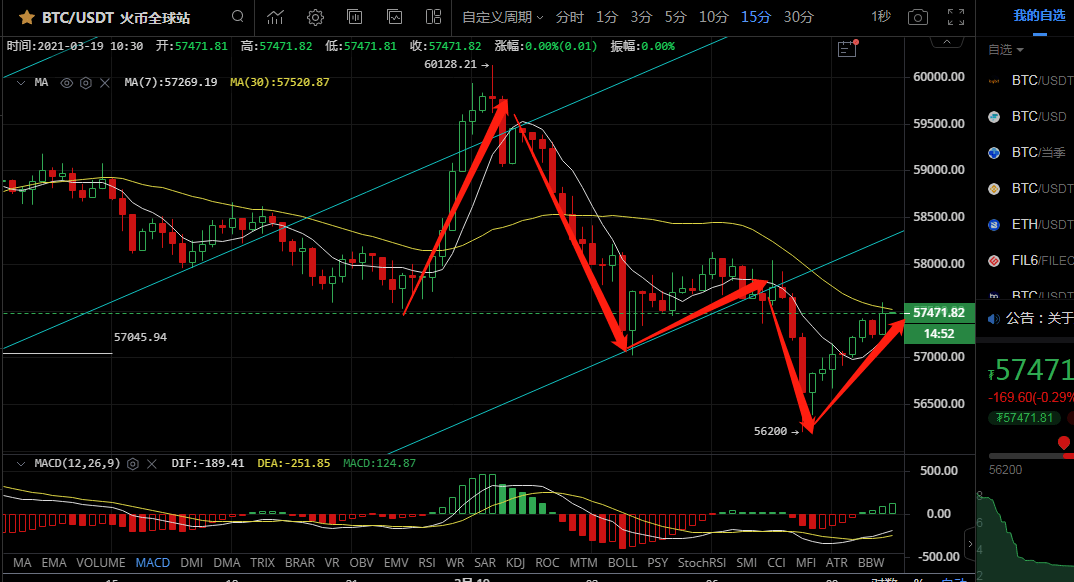Select the MA indicator at bottom bar
The height and width of the screenshot is (582, 1074).
click(x=22, y=563)
